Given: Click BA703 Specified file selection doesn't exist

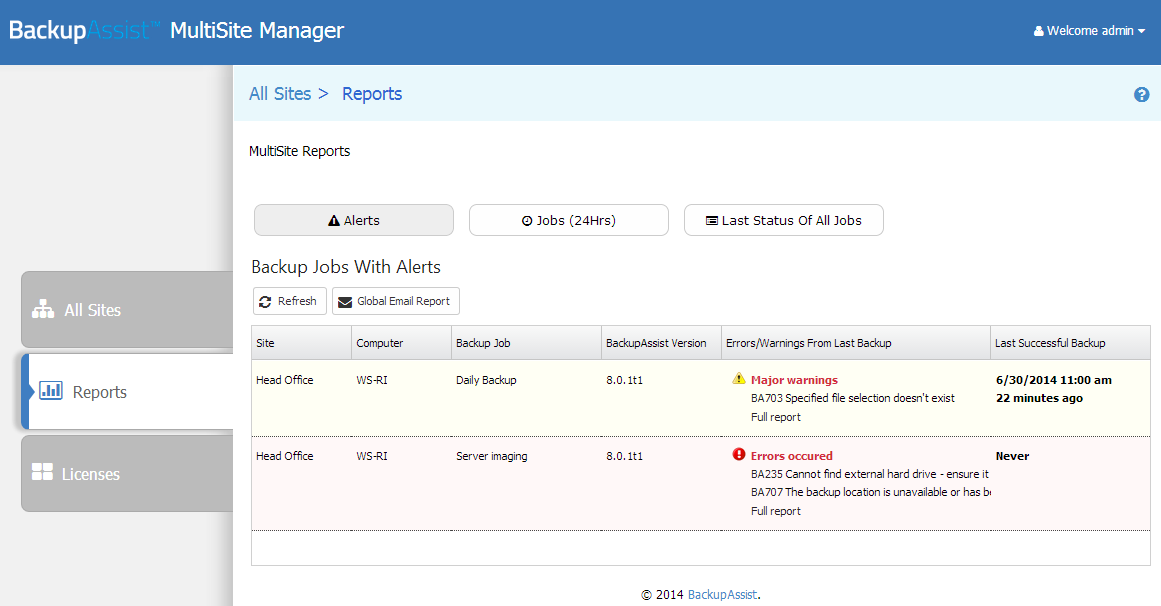Looking at the screenshot, I should [x=852, y=398].
